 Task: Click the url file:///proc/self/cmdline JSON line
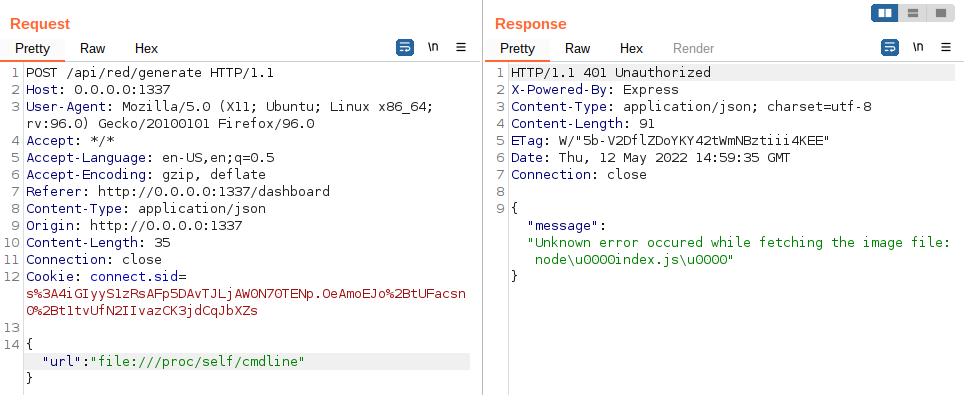[173, 361]
